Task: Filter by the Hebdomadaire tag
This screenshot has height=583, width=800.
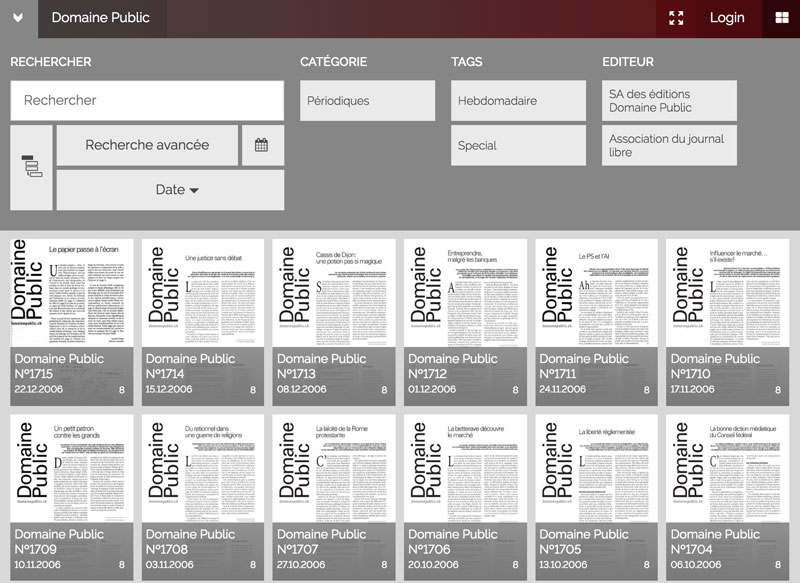Action: pos(518,100)
